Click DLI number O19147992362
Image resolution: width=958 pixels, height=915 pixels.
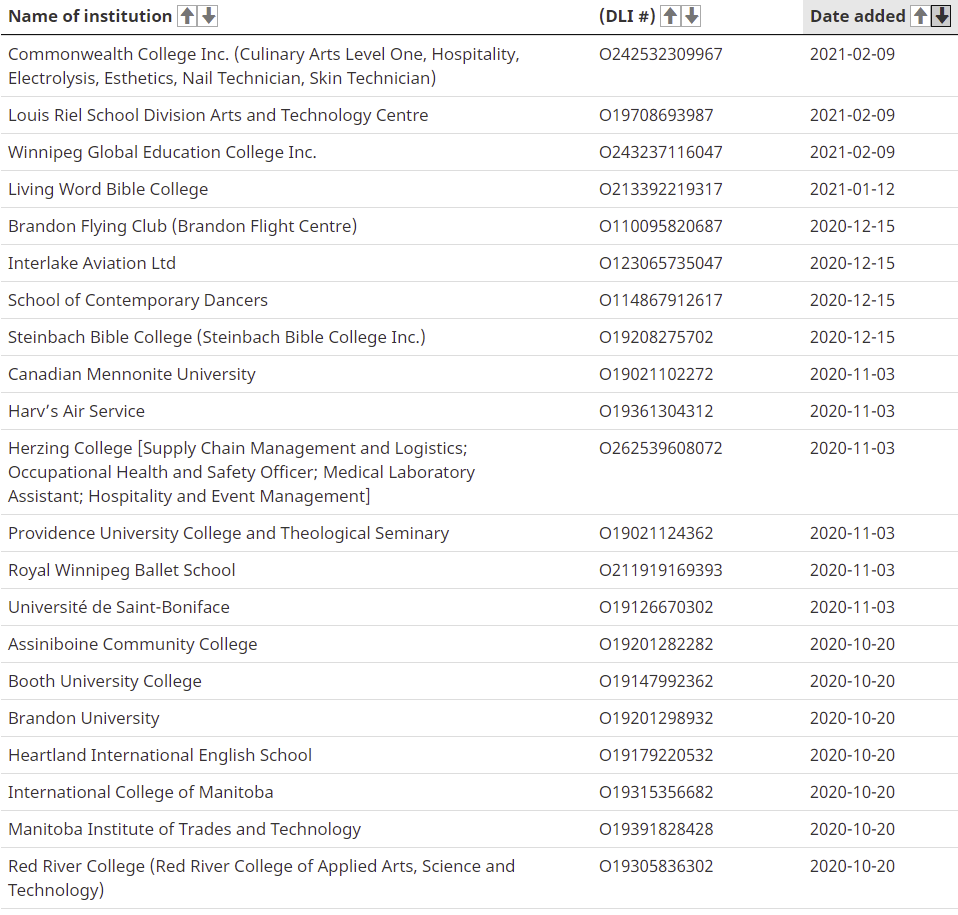(656, 681)
